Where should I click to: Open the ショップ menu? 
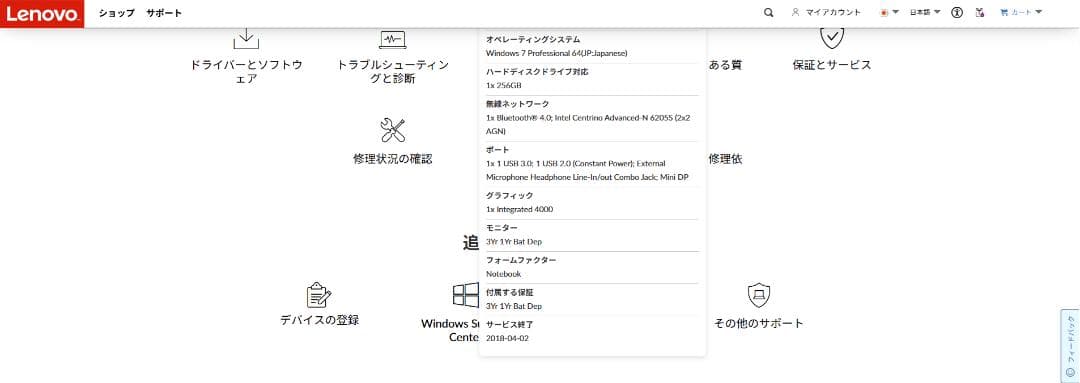click(116, 13)
